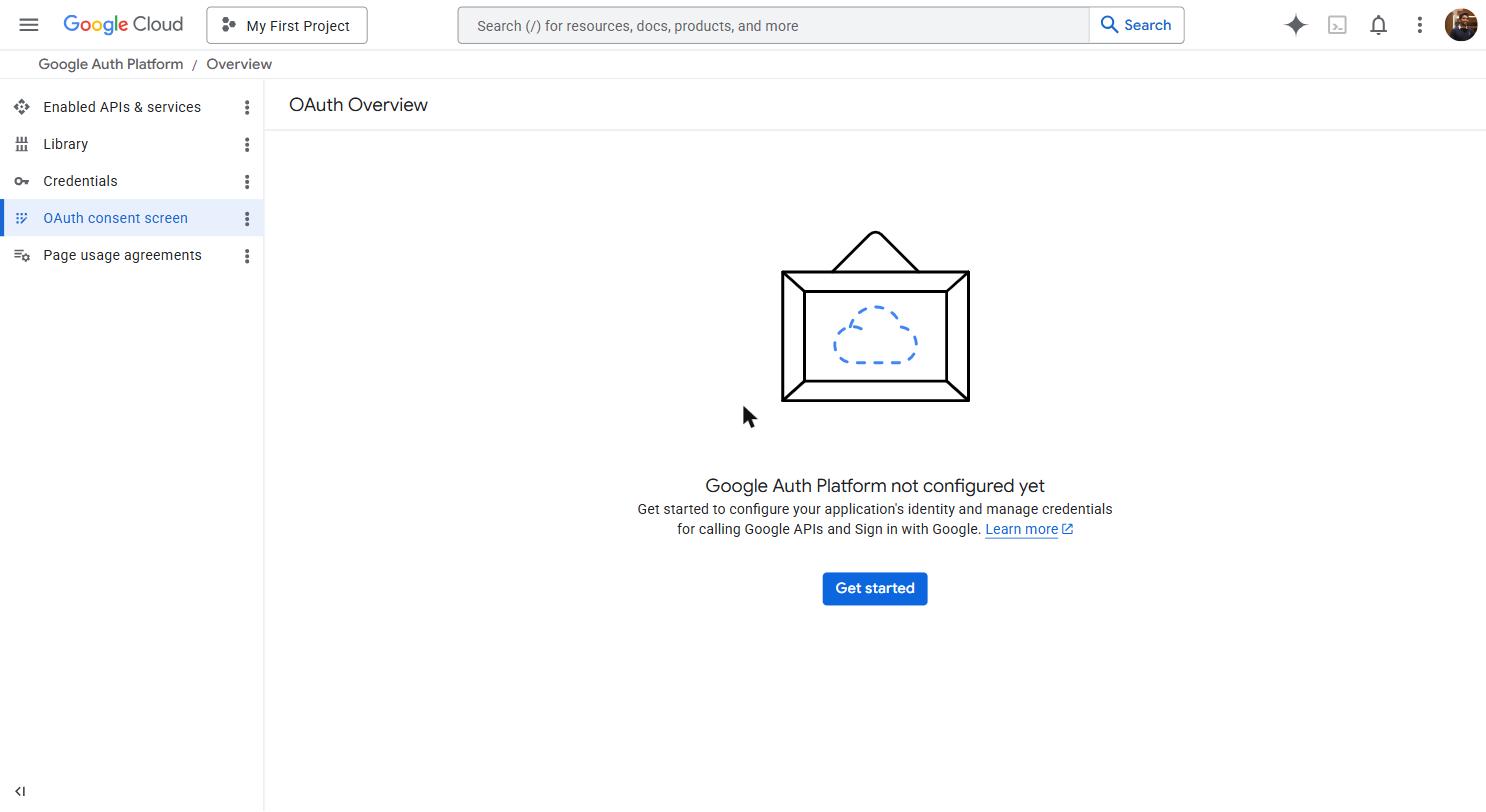Open more options for OAuth consent screen
This screenshot has width=1486, height=812.
point(247,218)
